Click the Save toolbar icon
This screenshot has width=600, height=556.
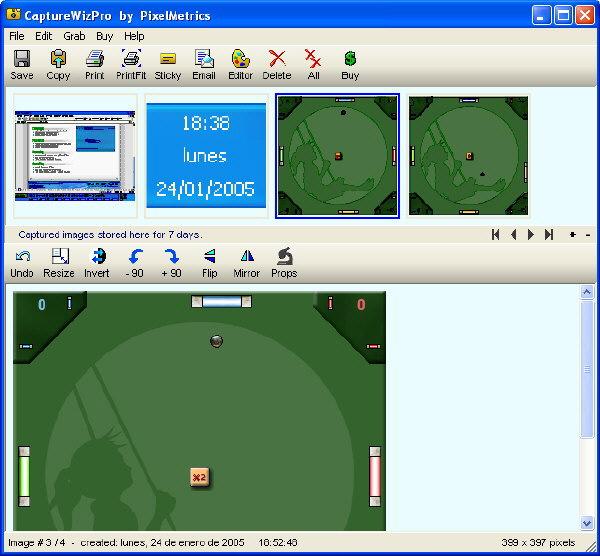[22, 65]
